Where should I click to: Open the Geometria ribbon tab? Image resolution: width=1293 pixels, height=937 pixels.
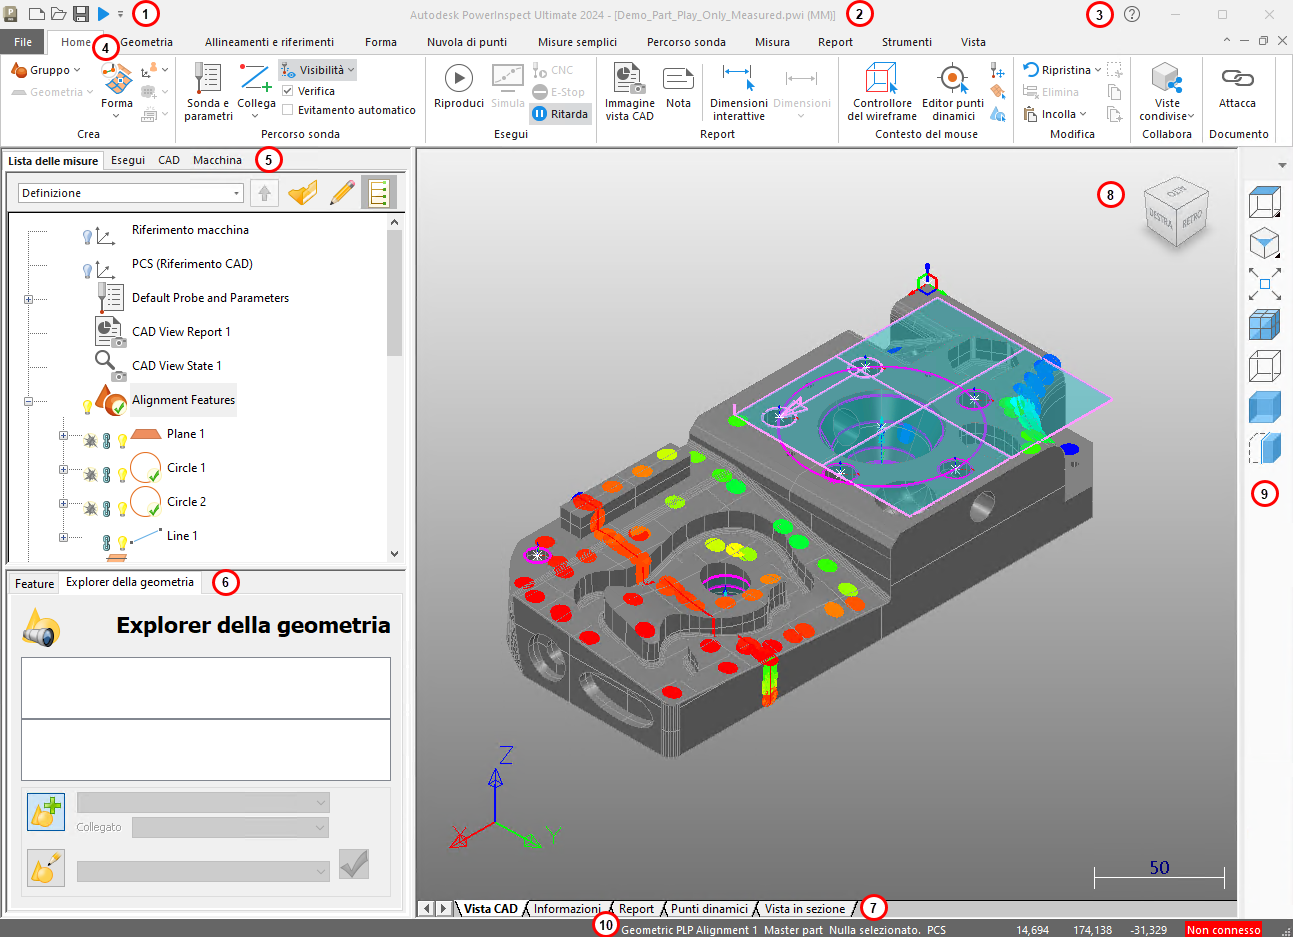tap(146, 42)
